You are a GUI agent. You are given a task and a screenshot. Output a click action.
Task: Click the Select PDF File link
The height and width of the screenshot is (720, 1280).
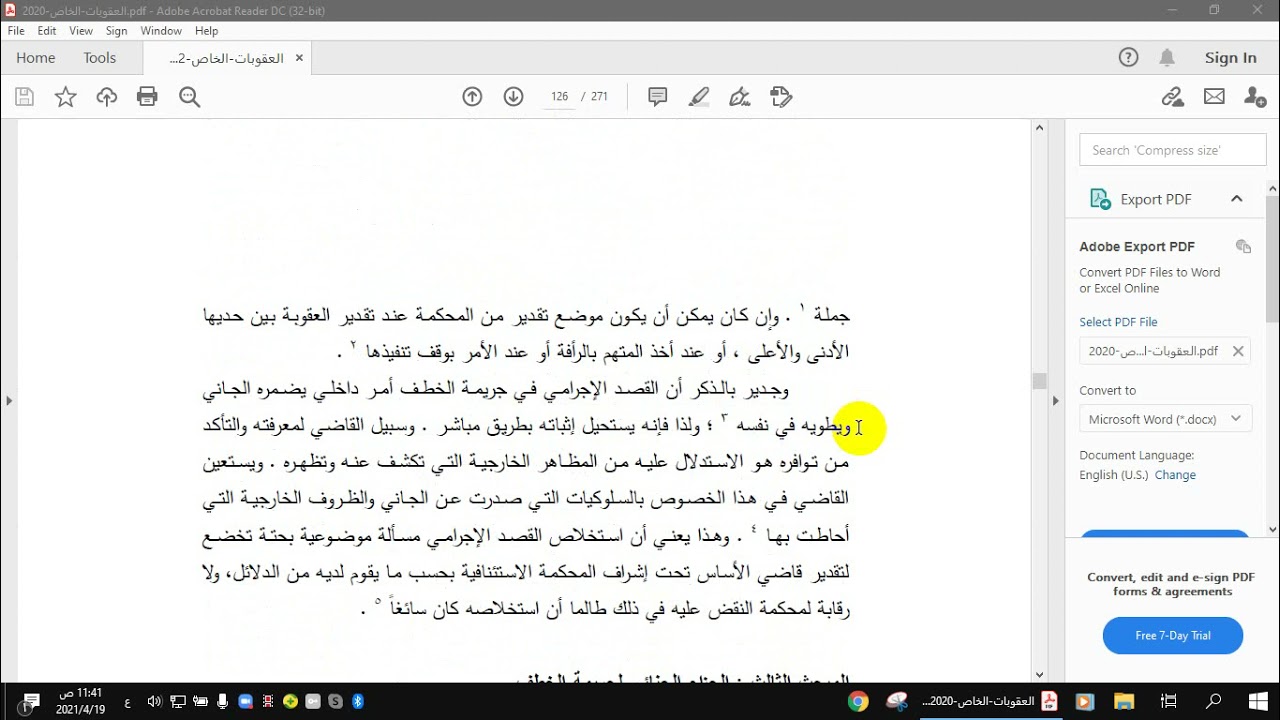pos(1118,322)
